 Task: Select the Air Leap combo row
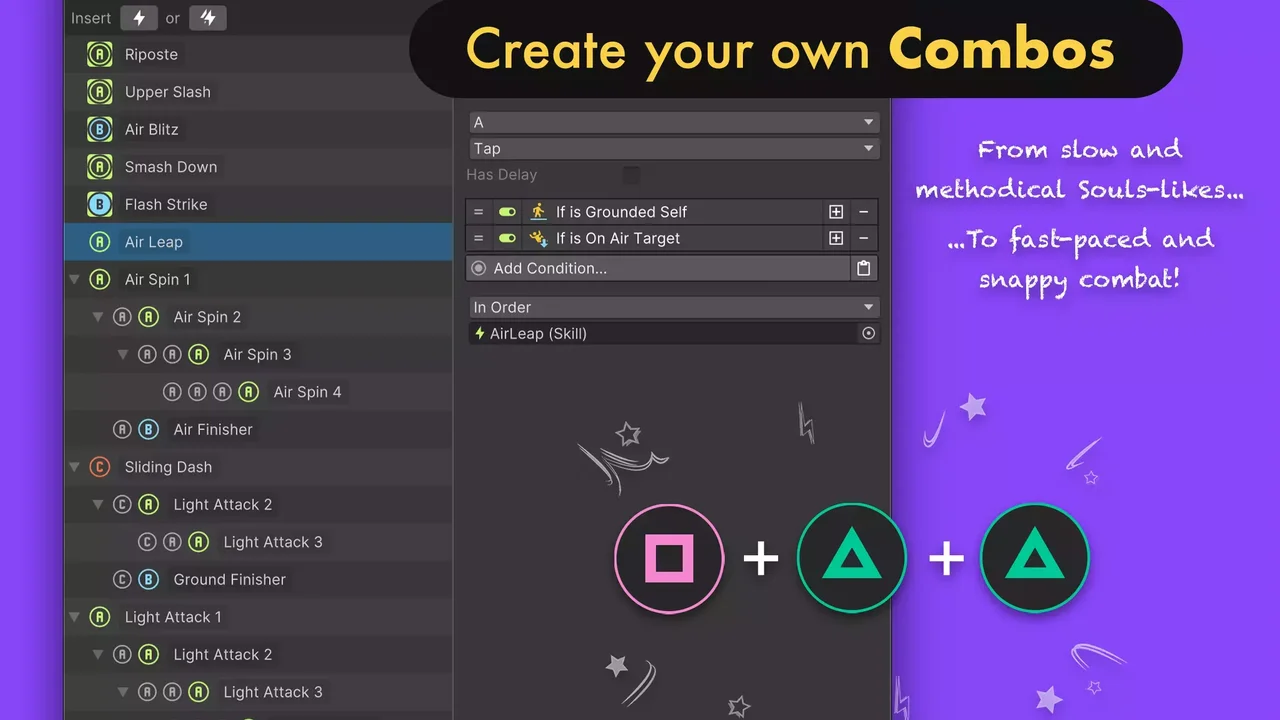coord(259,242)
